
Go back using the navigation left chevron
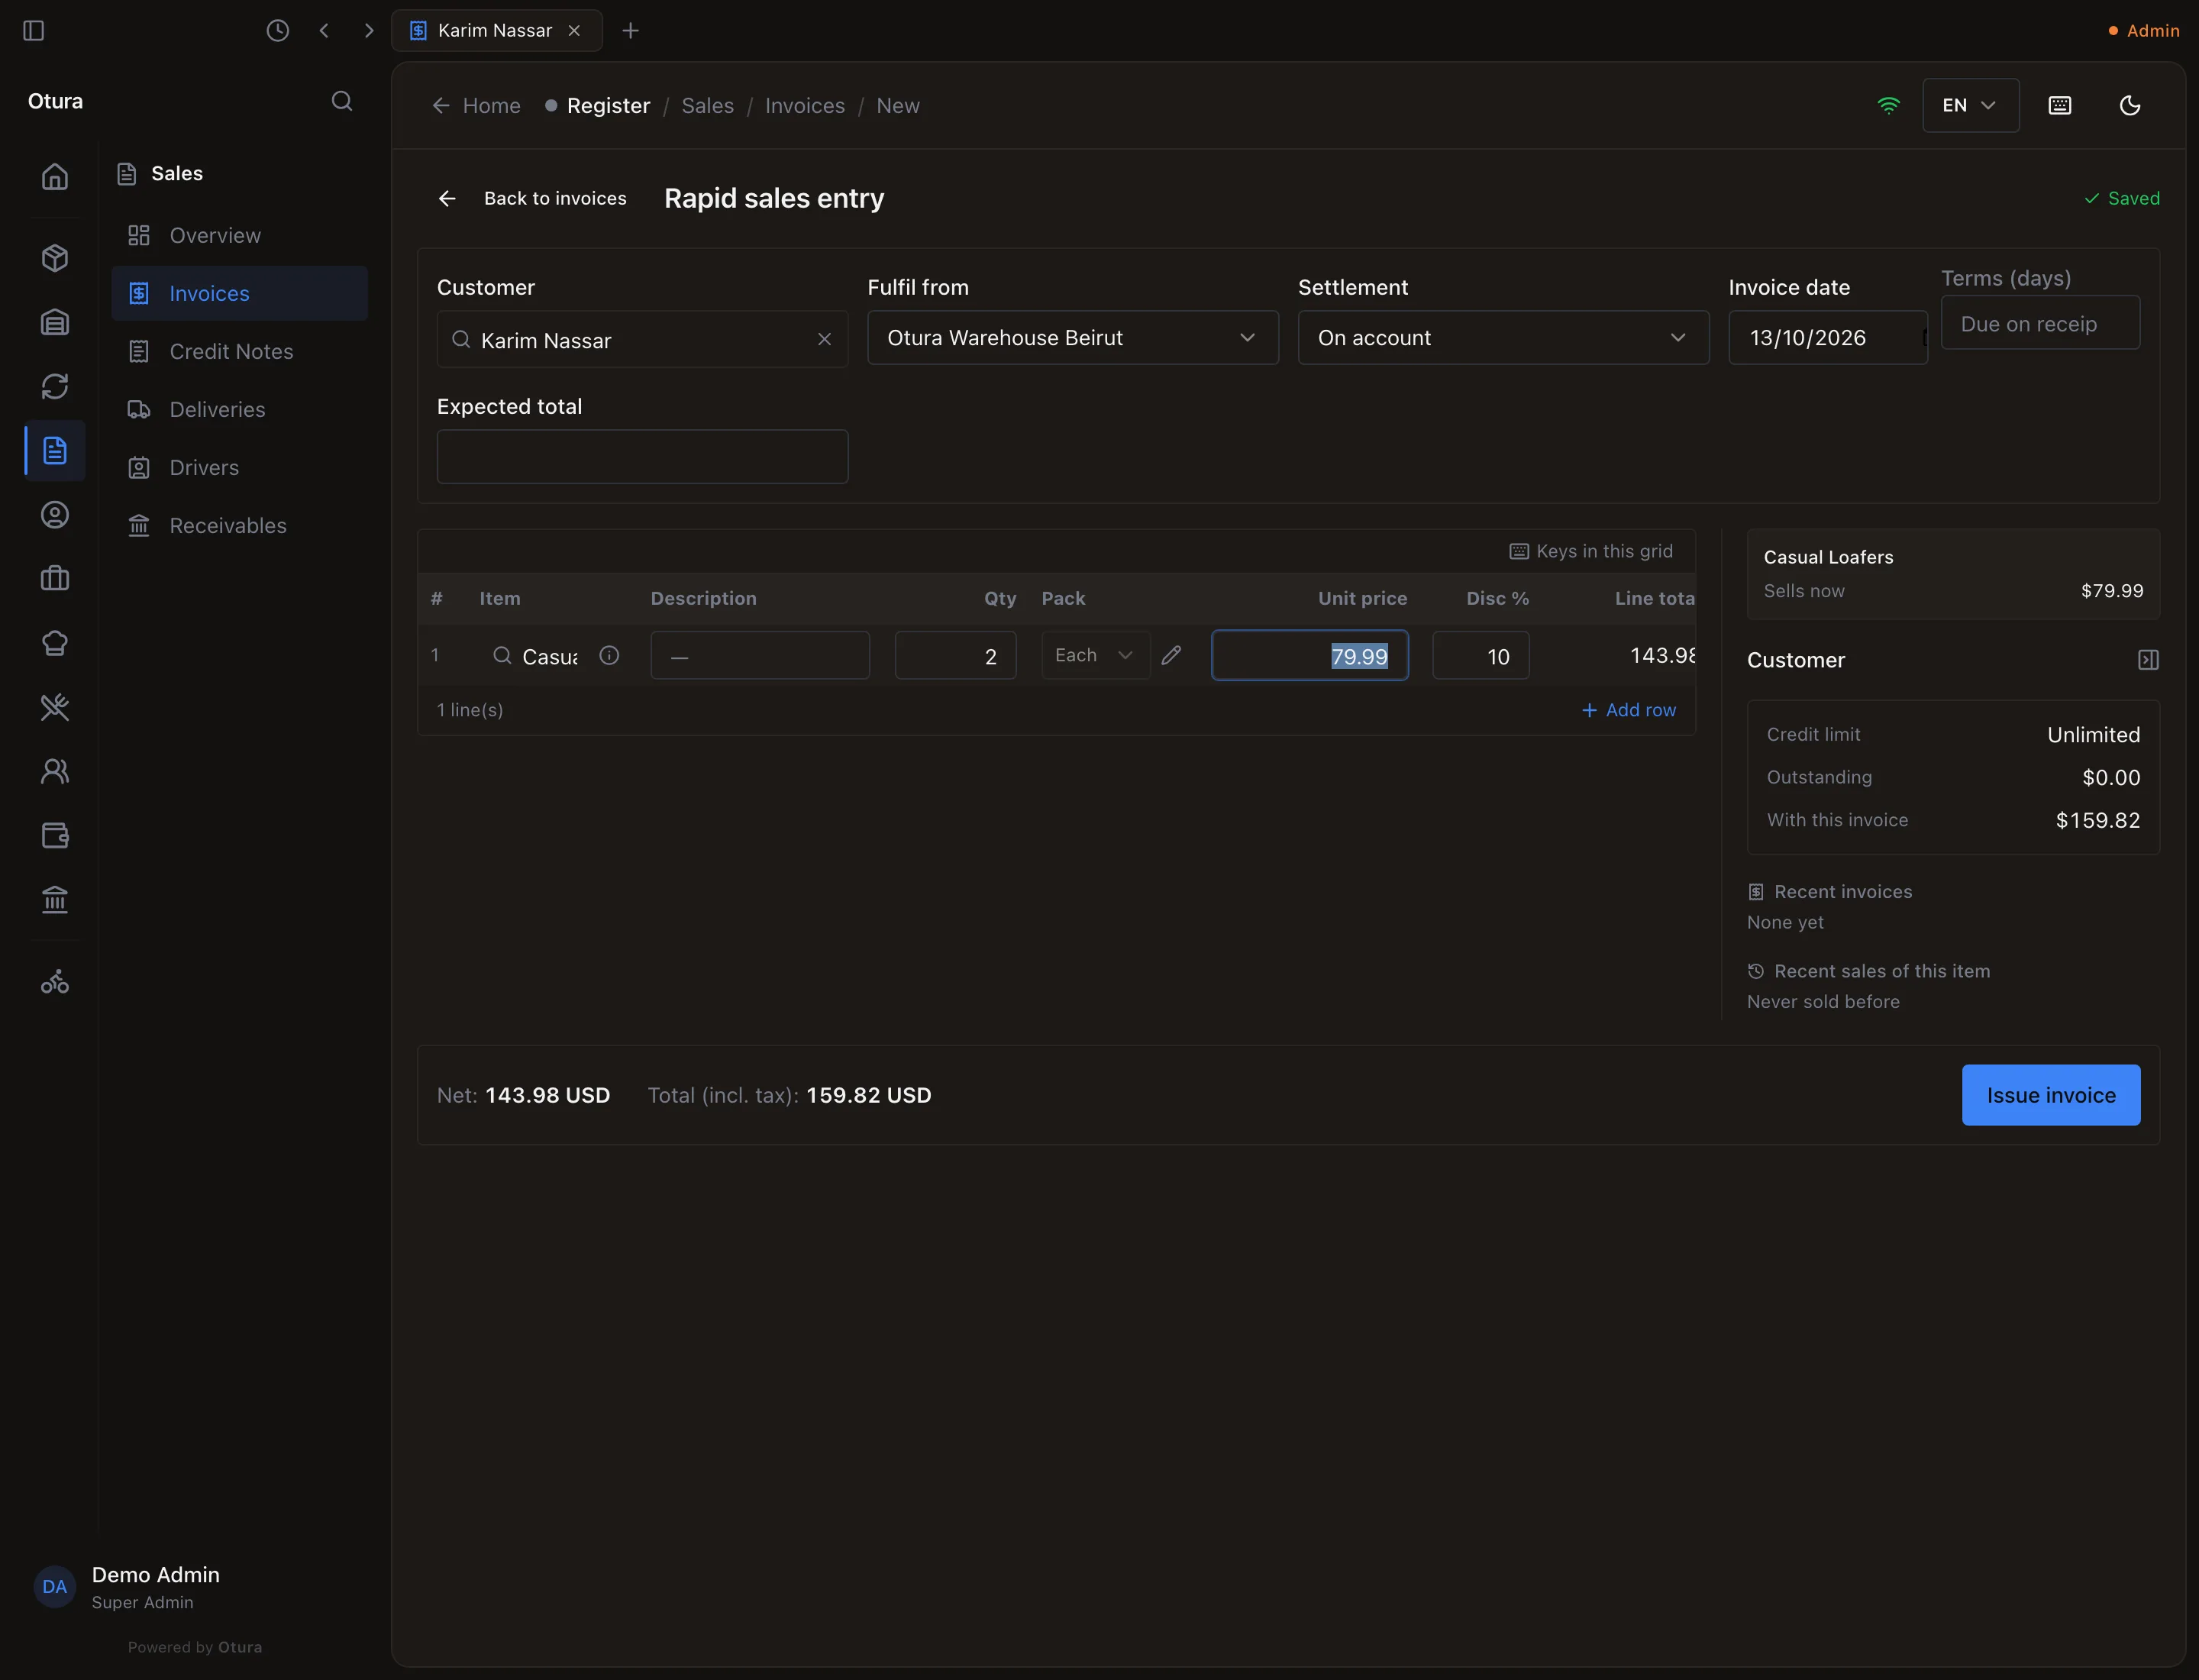click(x=324, y=31)
